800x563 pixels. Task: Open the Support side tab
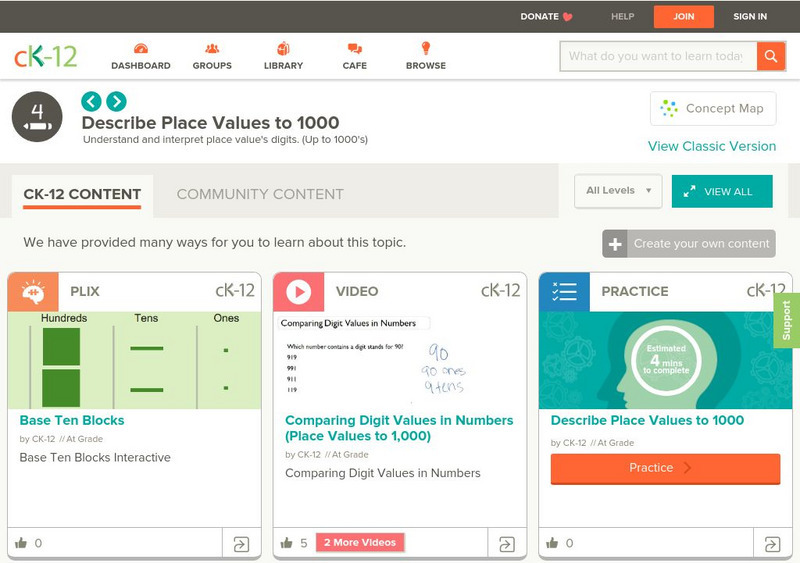pos(787,321)
